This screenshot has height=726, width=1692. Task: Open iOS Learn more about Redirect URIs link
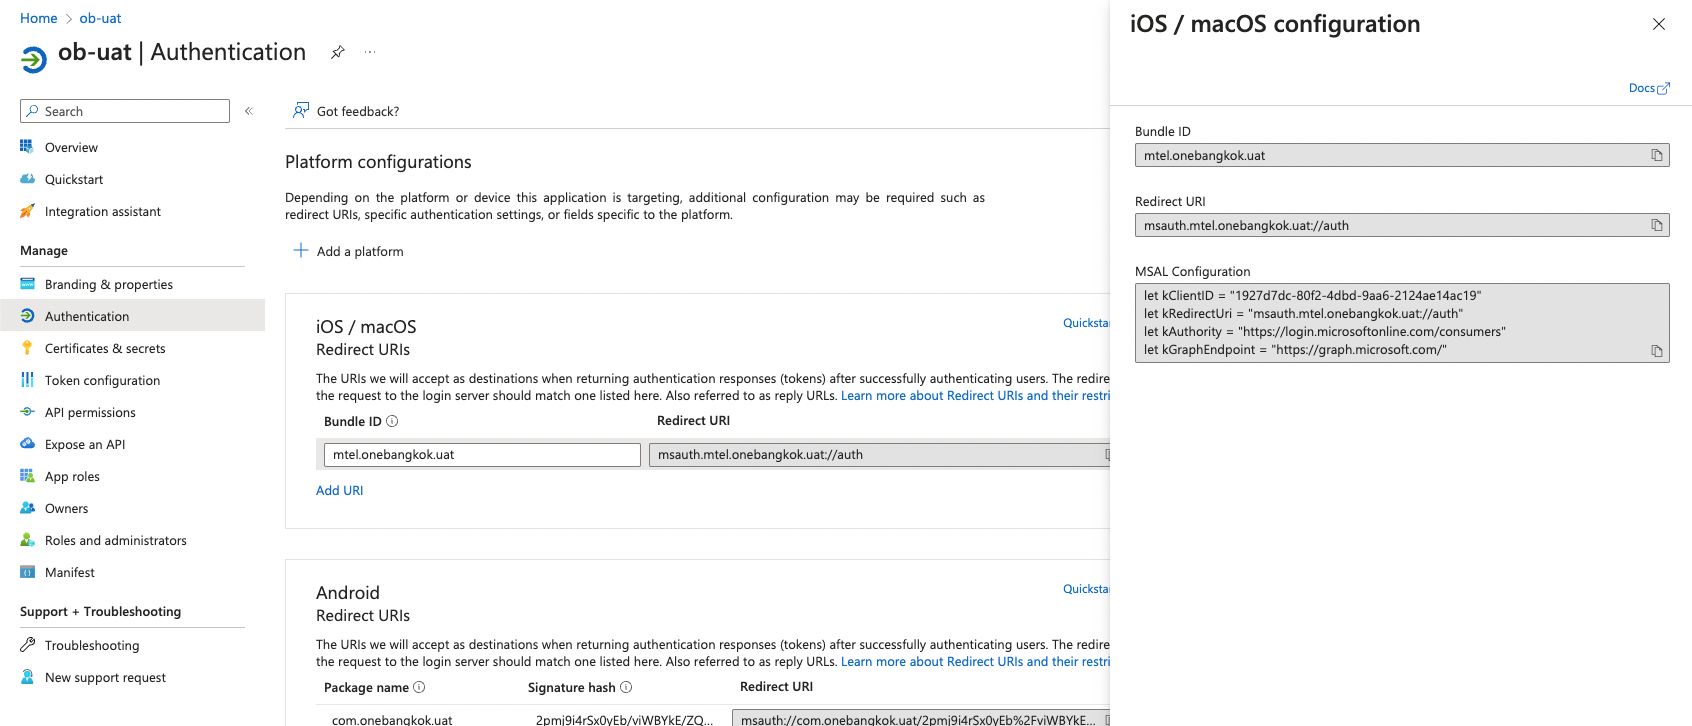[x=975, y=396]
